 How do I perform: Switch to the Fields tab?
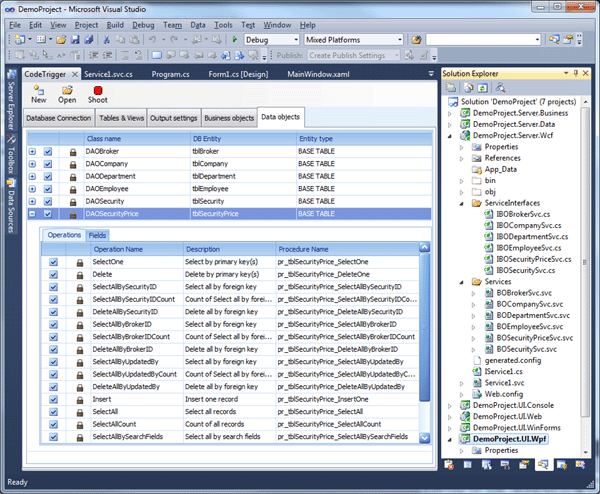(97, 235)
